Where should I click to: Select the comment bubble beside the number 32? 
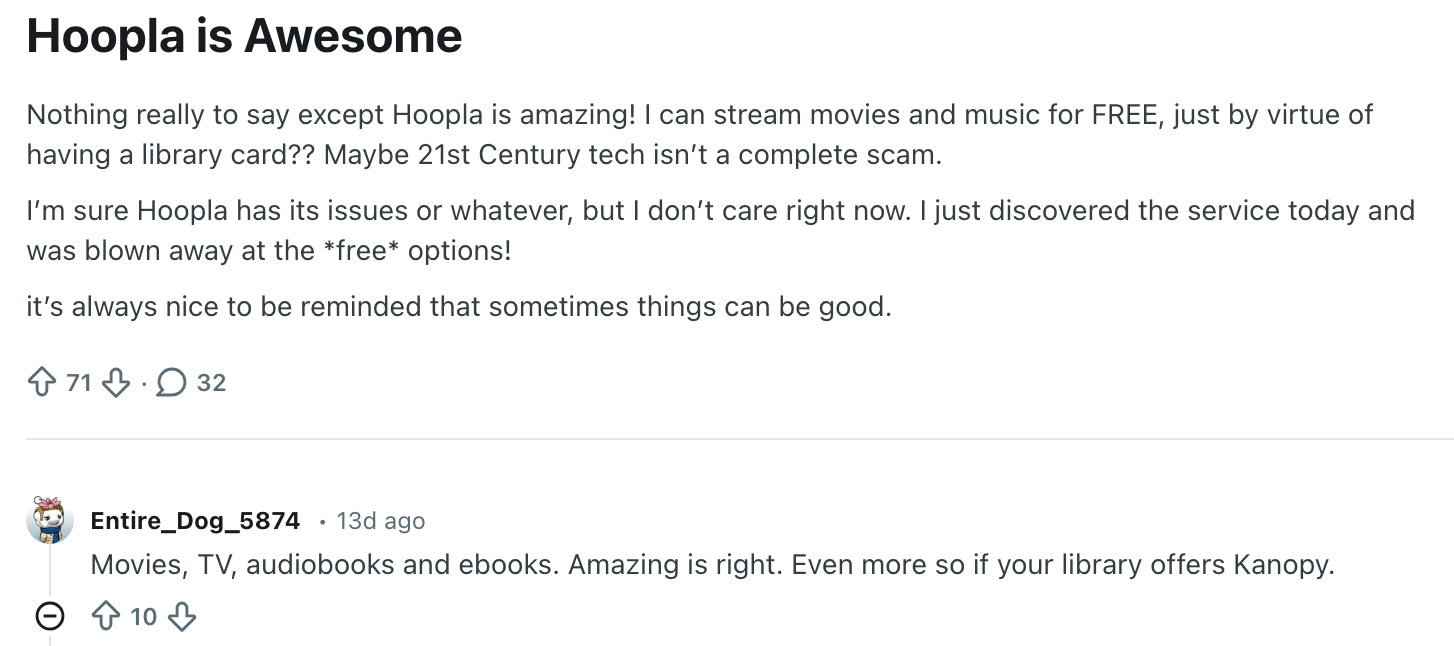point(171,382)
